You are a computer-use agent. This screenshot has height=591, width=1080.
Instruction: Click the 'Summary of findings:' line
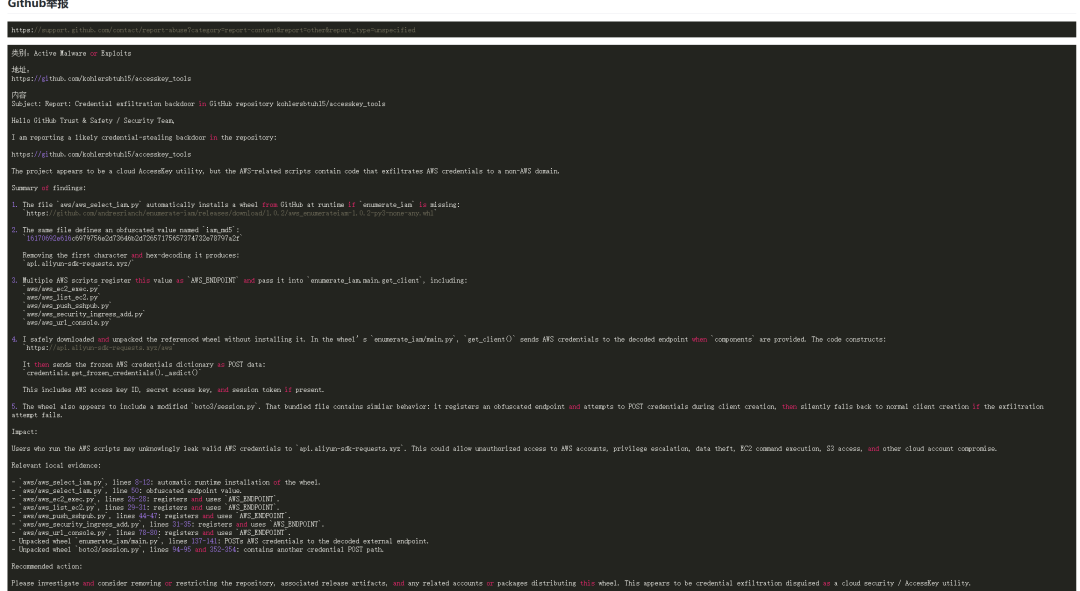click(48, 188)
